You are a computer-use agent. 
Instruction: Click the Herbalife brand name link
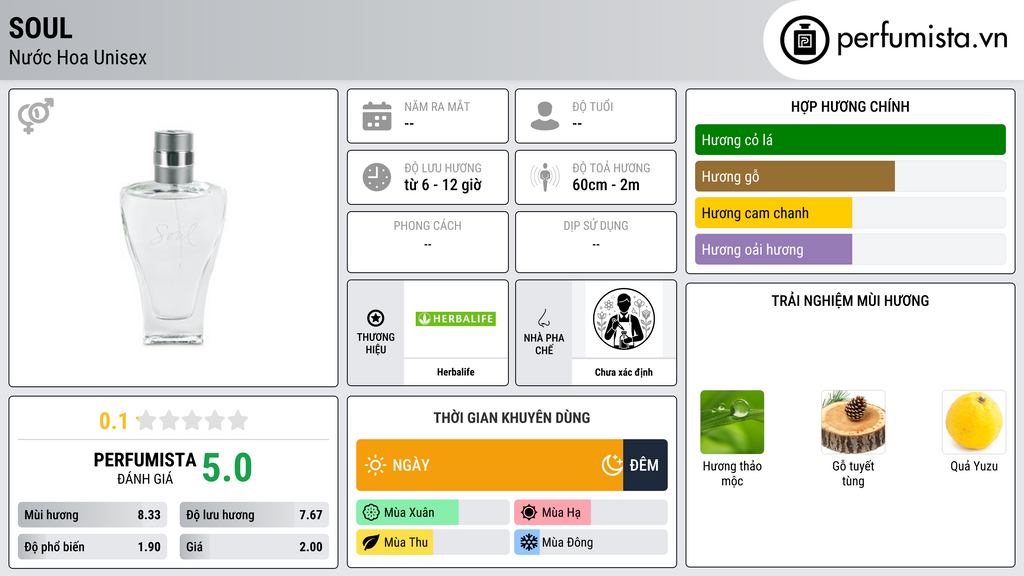pos(455,372)
